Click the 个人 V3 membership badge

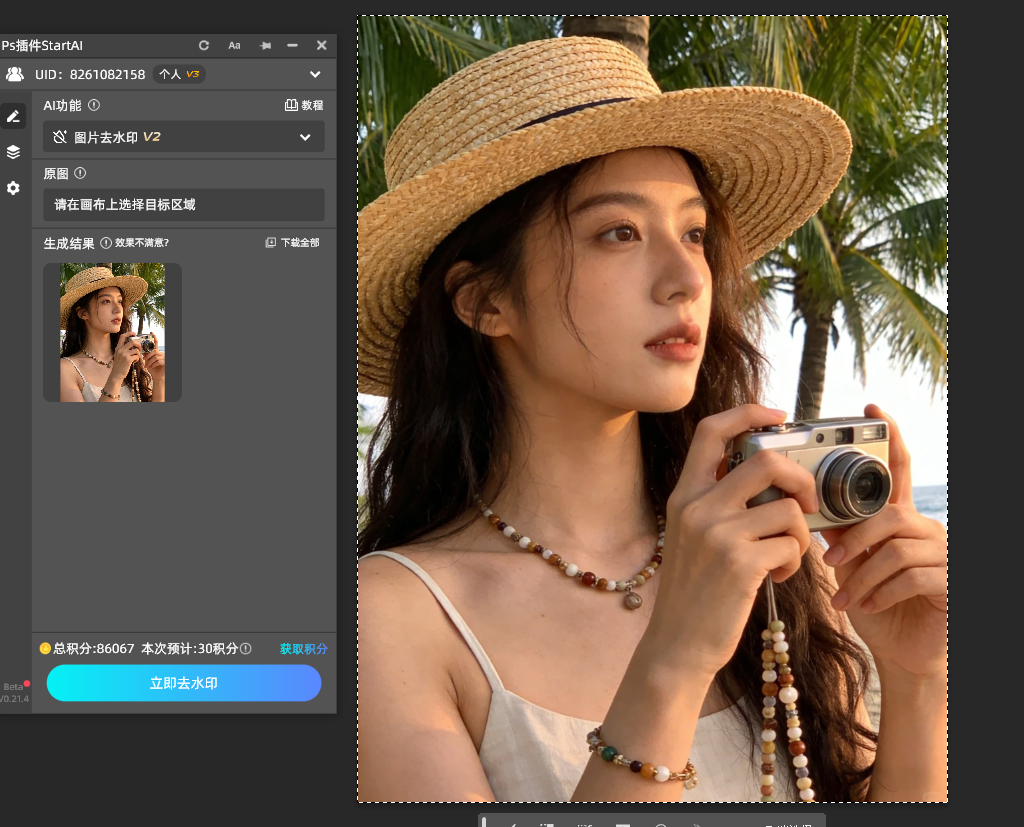[179, 74]
